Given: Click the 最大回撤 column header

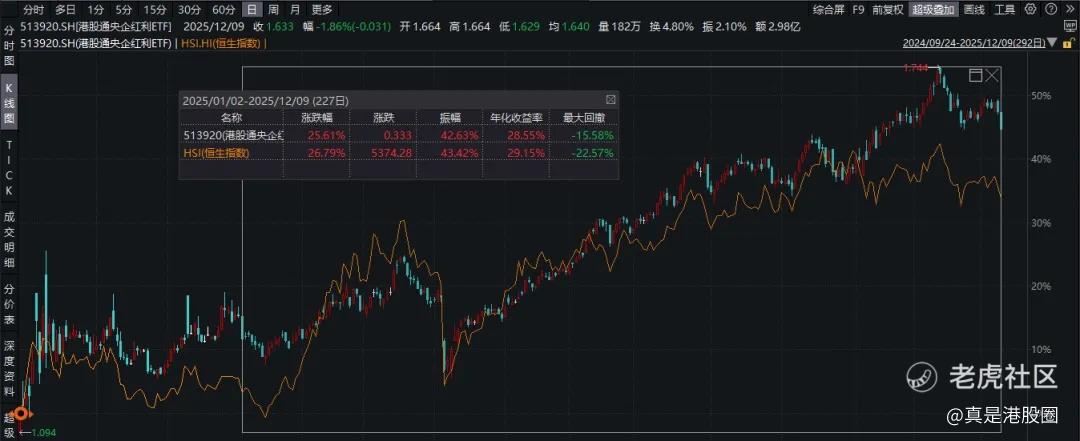Looking at the screenshot, I should click(583, 117).
